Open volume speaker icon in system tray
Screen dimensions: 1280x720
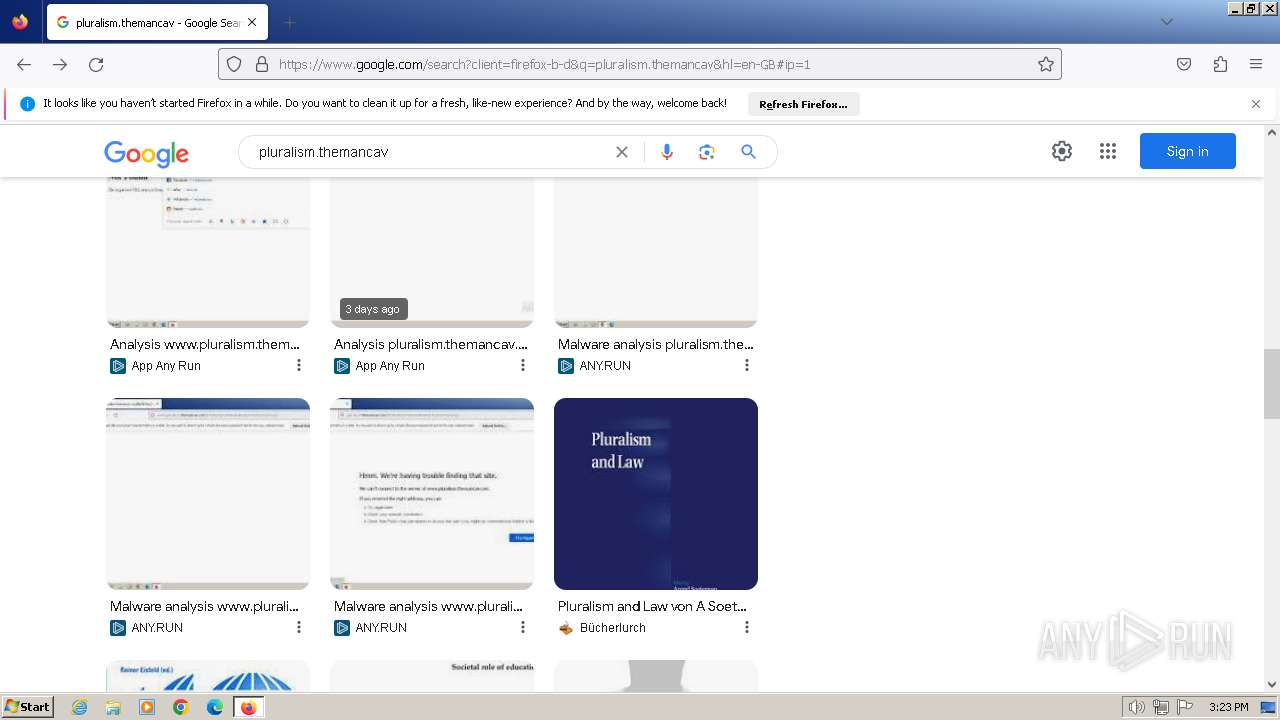coord(1137,707)
